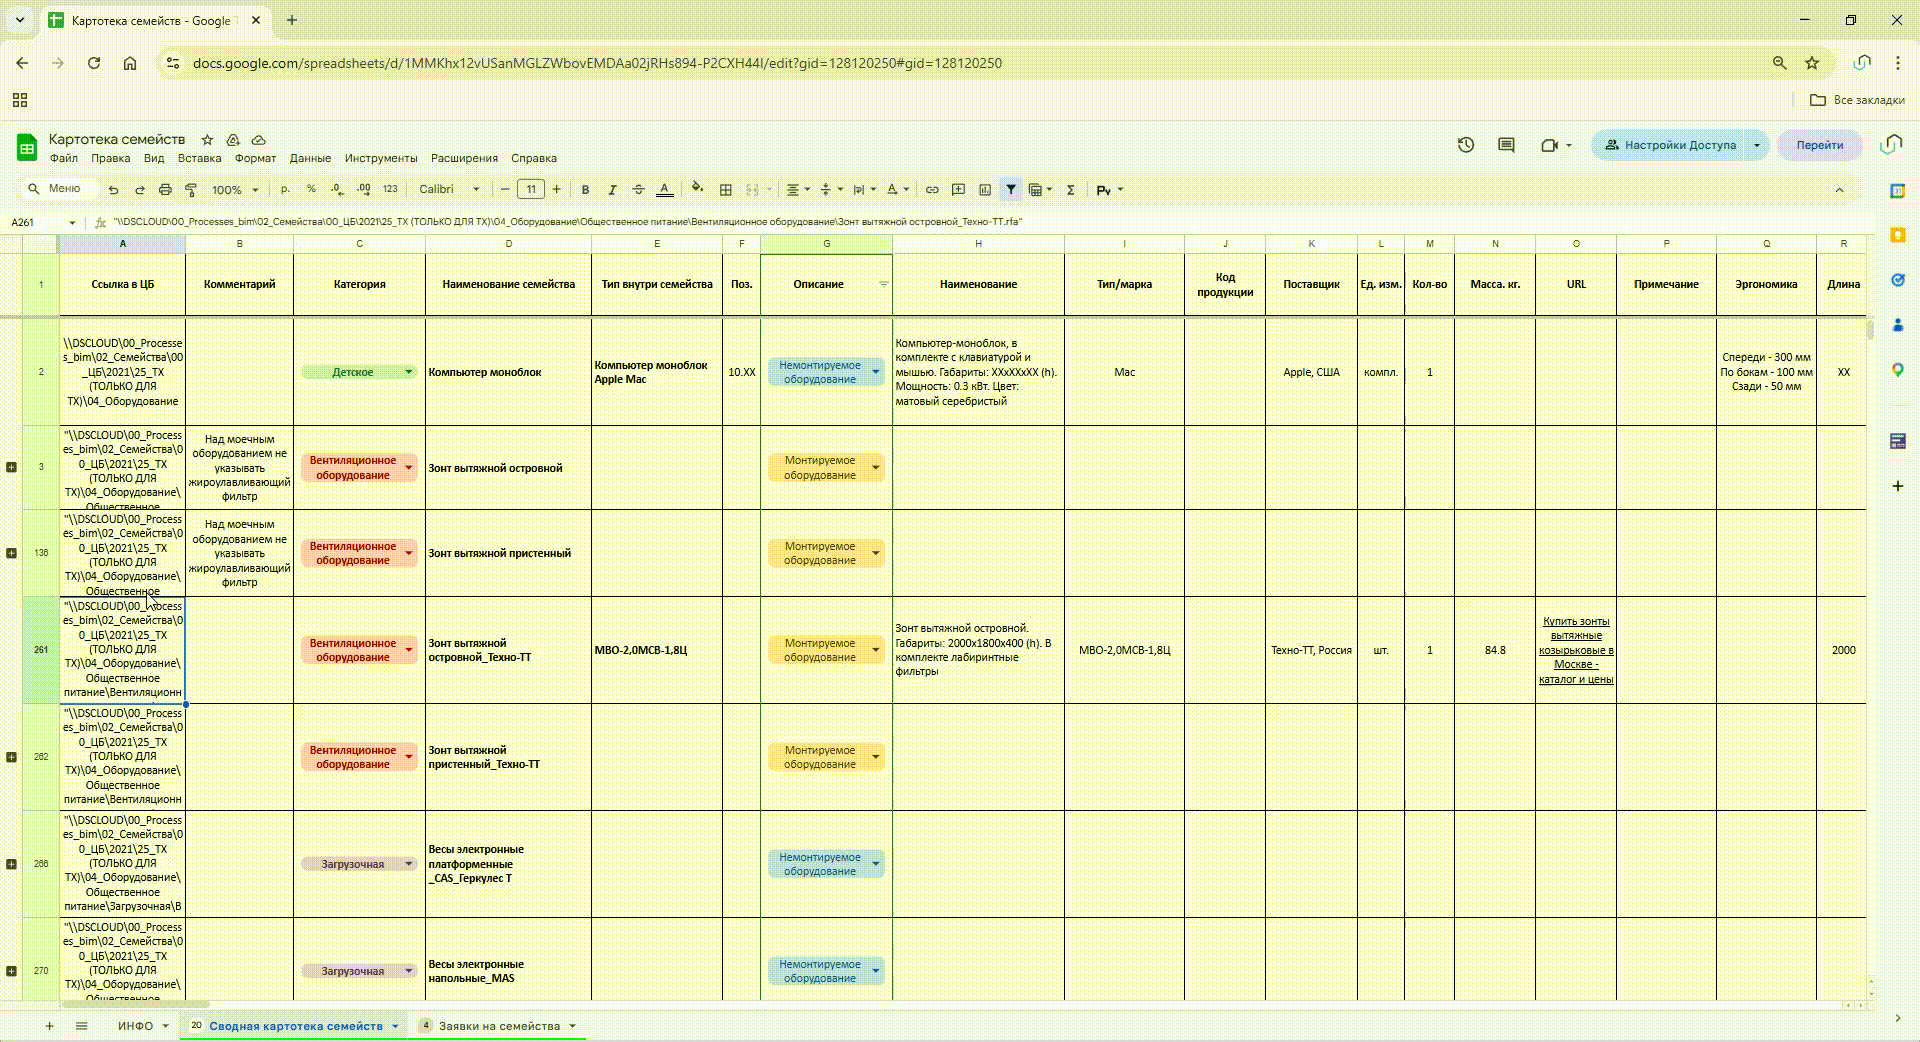Switch to the Заявки на семейства tab
1920x1042 pixels.
coord(499,1026)
